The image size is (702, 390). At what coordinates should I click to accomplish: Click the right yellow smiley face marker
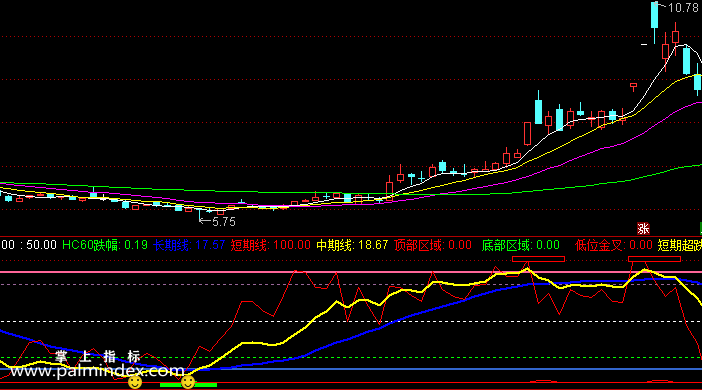(x=188, y=382)
